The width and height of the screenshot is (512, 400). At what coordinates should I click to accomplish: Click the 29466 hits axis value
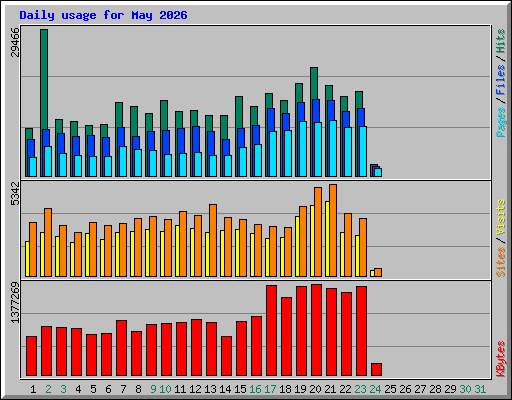(x=15, y=42)
